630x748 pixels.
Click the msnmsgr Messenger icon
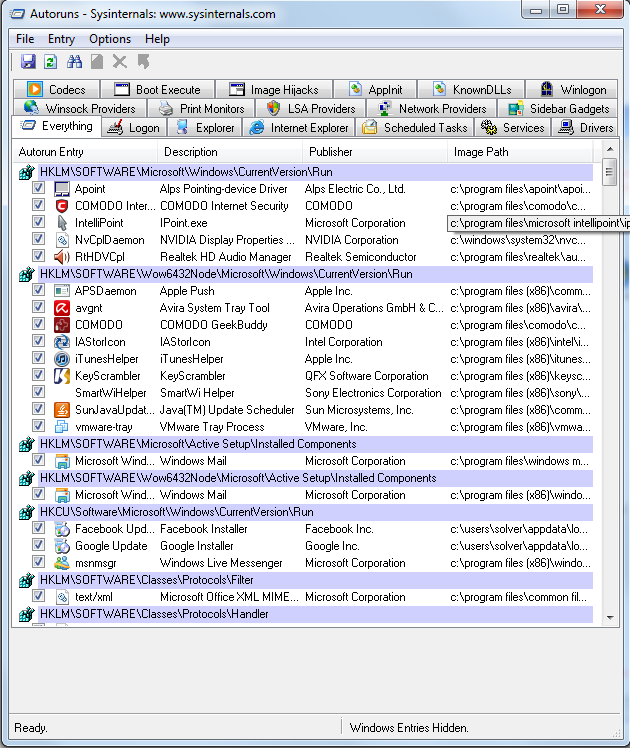tap(62, 563)
